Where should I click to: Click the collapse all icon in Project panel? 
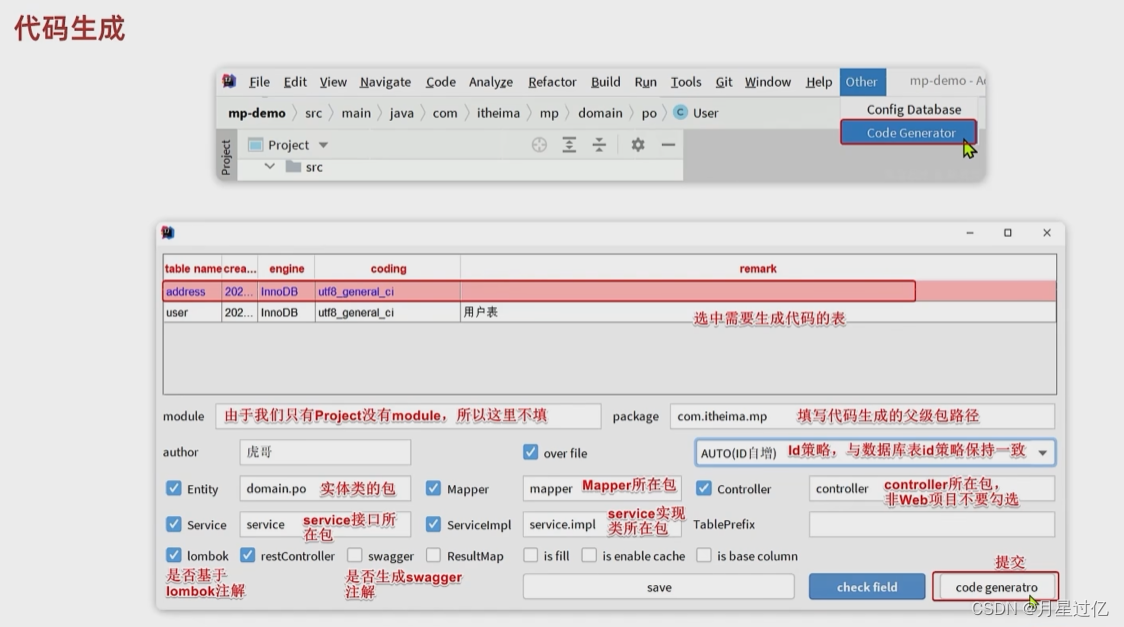tap(599, 145)
